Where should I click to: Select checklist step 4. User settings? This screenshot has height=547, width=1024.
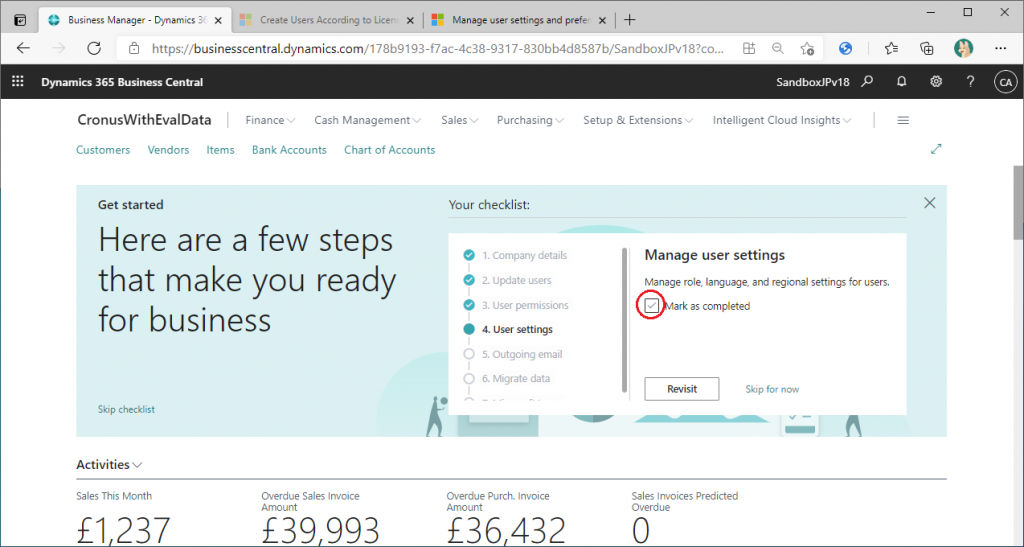517,330
